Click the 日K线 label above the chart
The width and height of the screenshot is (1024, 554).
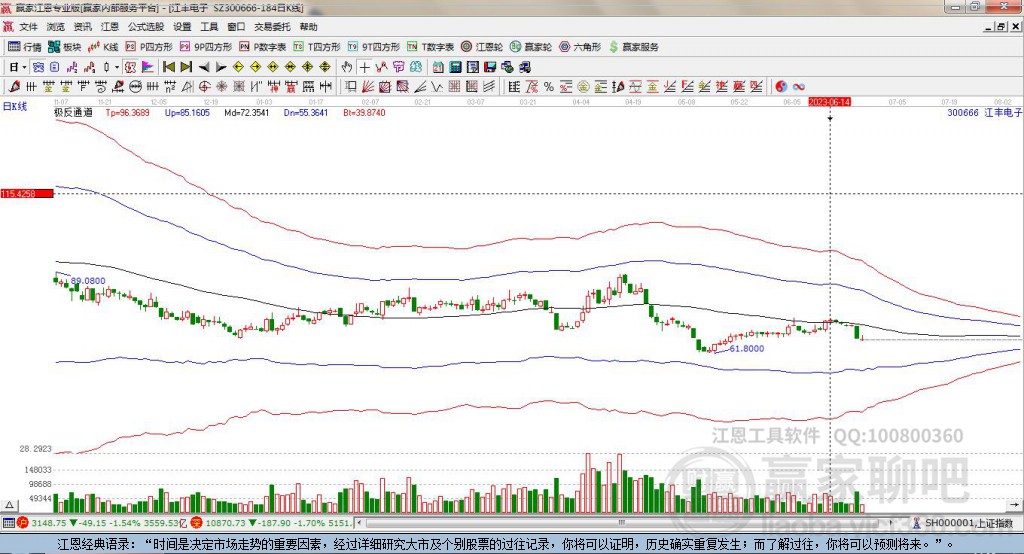(x=13, y=105)
